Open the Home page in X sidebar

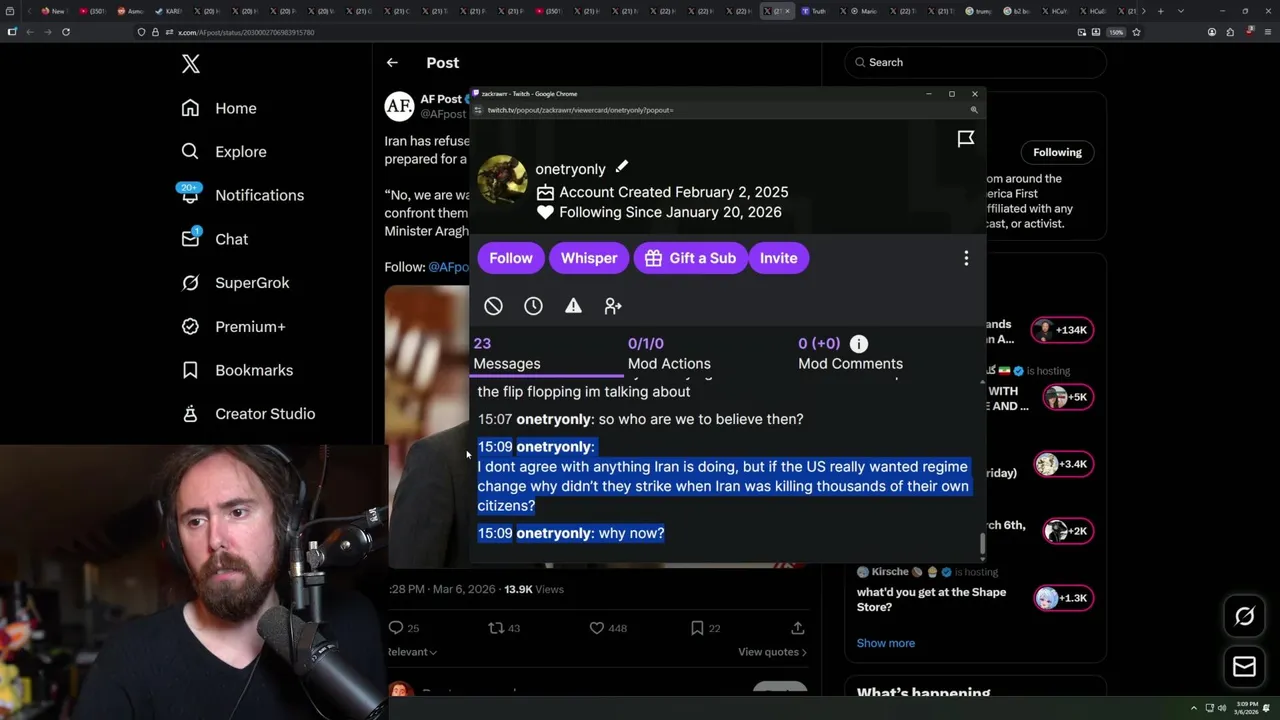tap(219, 108)
